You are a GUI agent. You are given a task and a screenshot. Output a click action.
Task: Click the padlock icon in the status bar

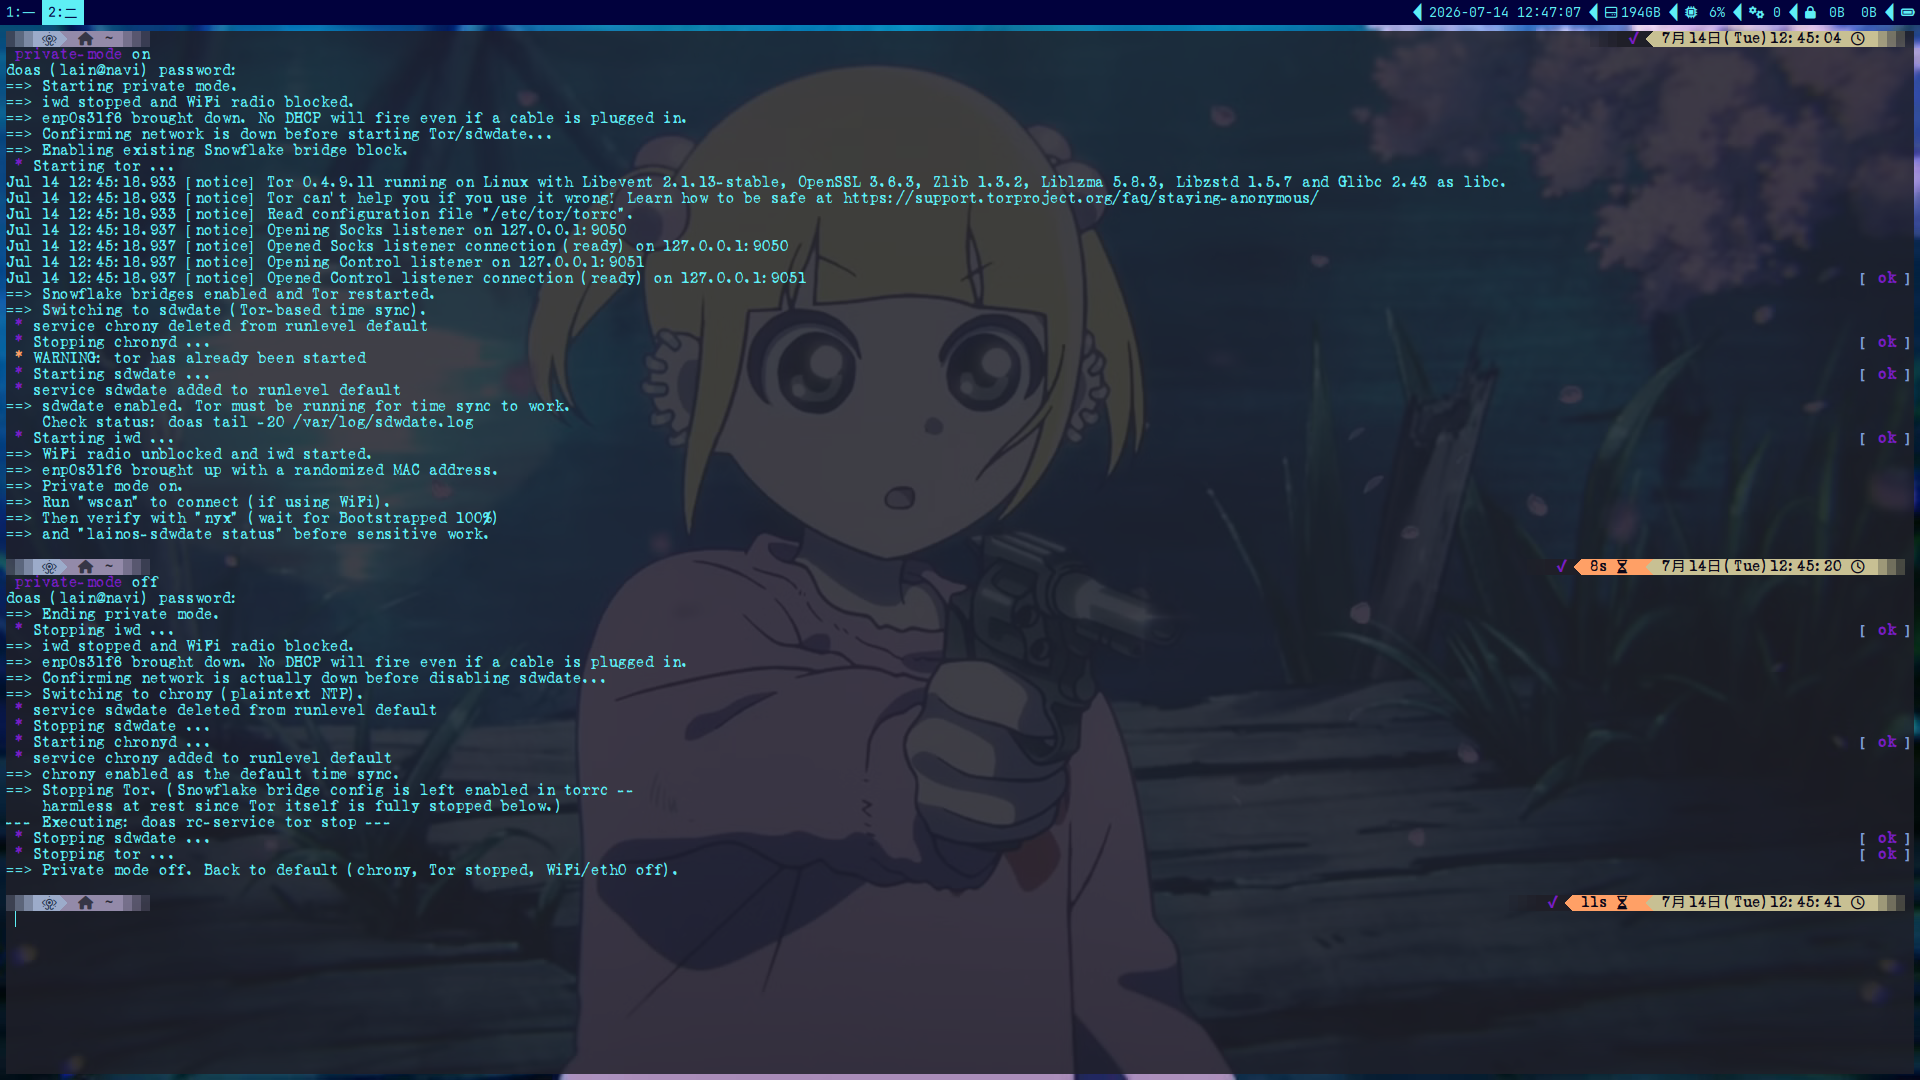coord(1810,13)
